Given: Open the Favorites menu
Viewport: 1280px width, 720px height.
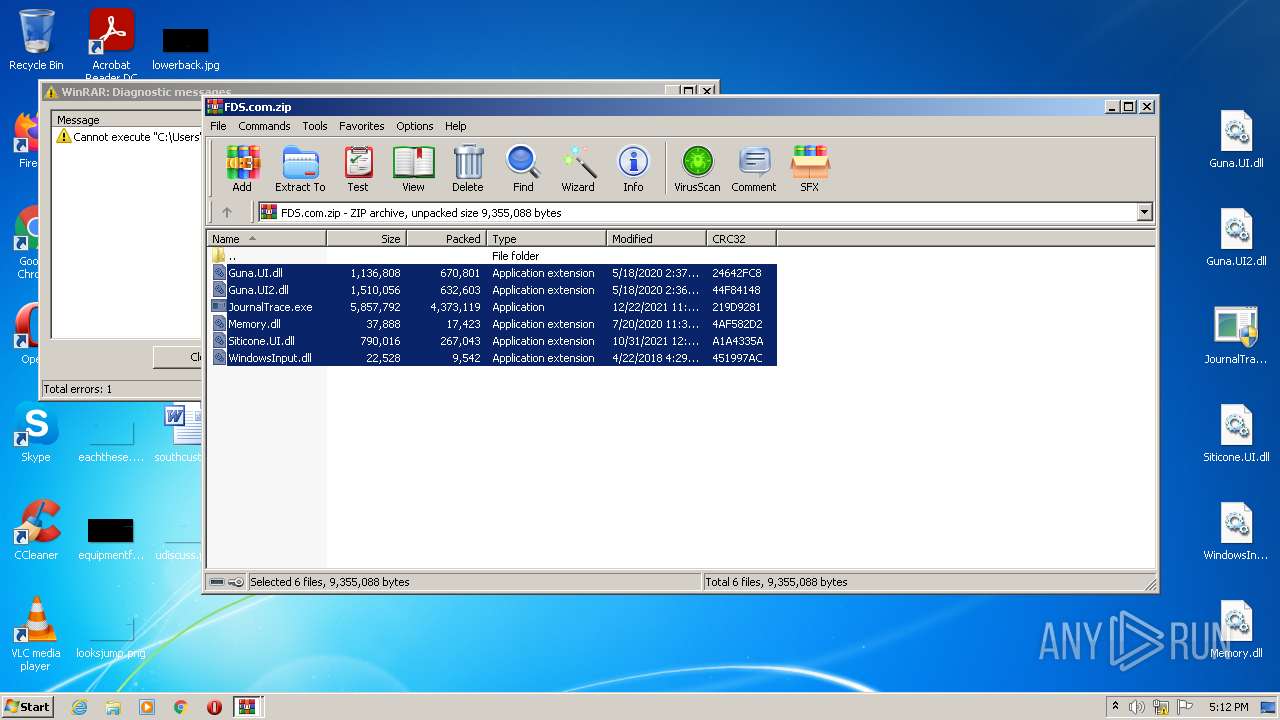Looking at the screenshot, I should 362,126.
